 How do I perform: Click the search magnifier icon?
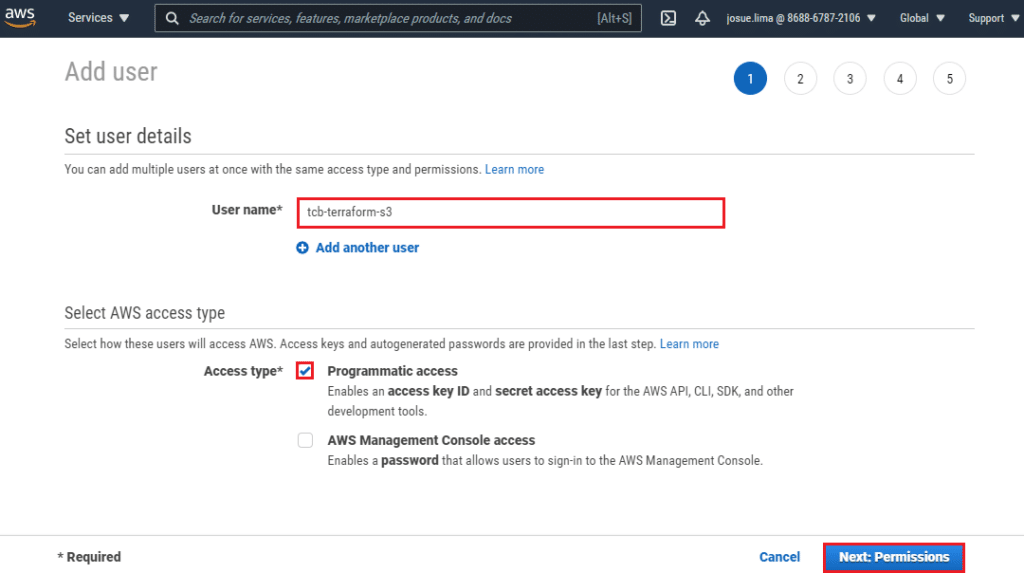tap(173, 18)
